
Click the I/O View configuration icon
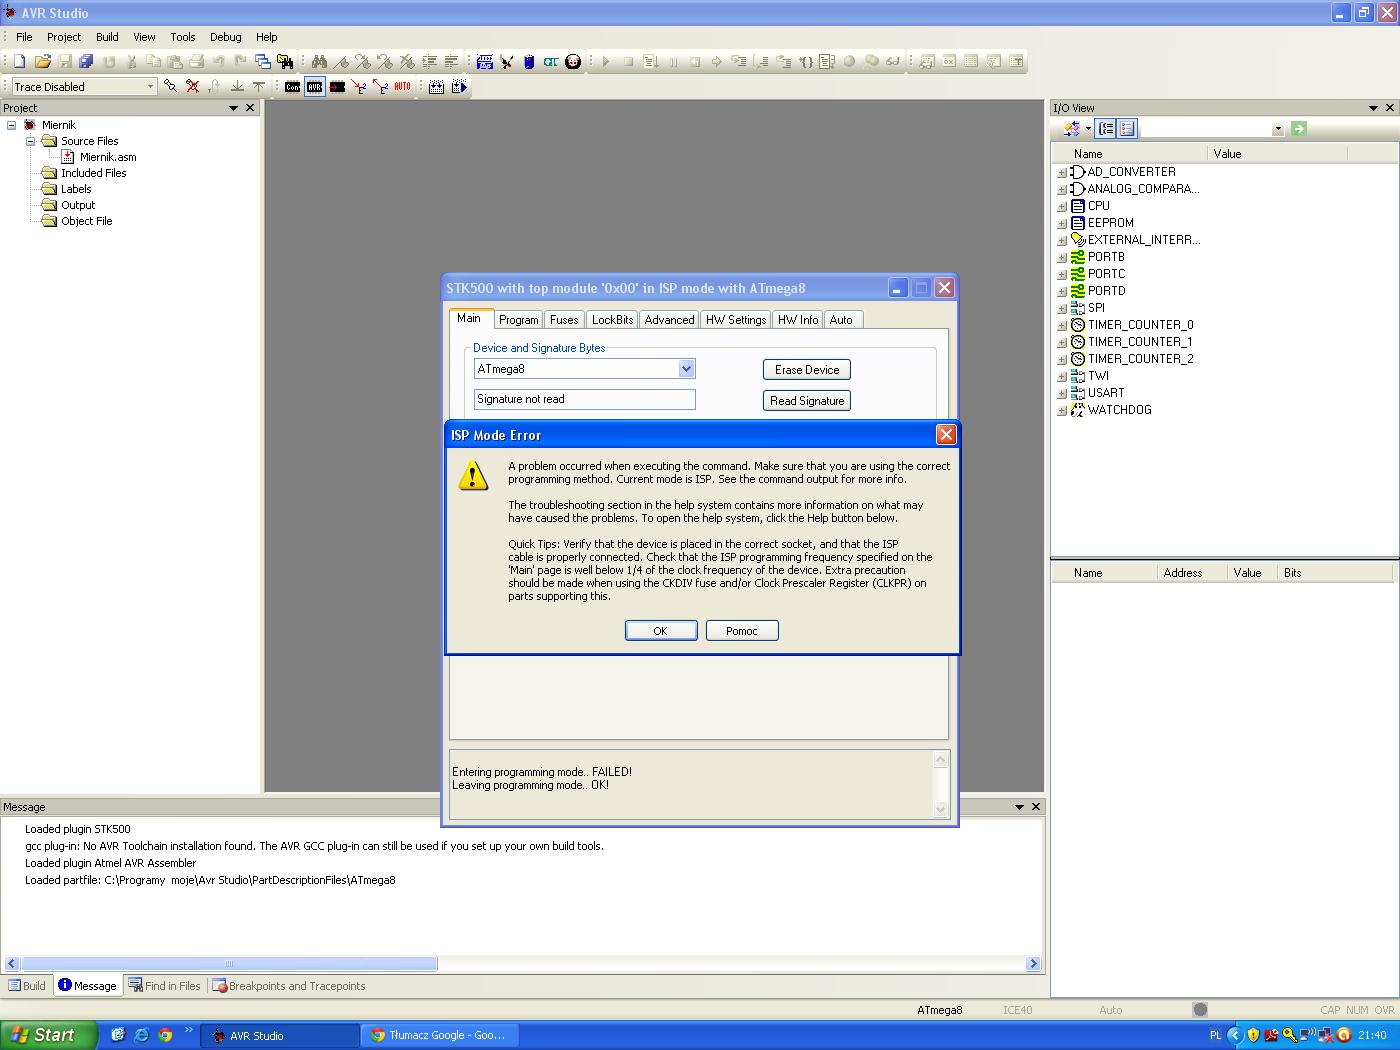[1073, 129]
